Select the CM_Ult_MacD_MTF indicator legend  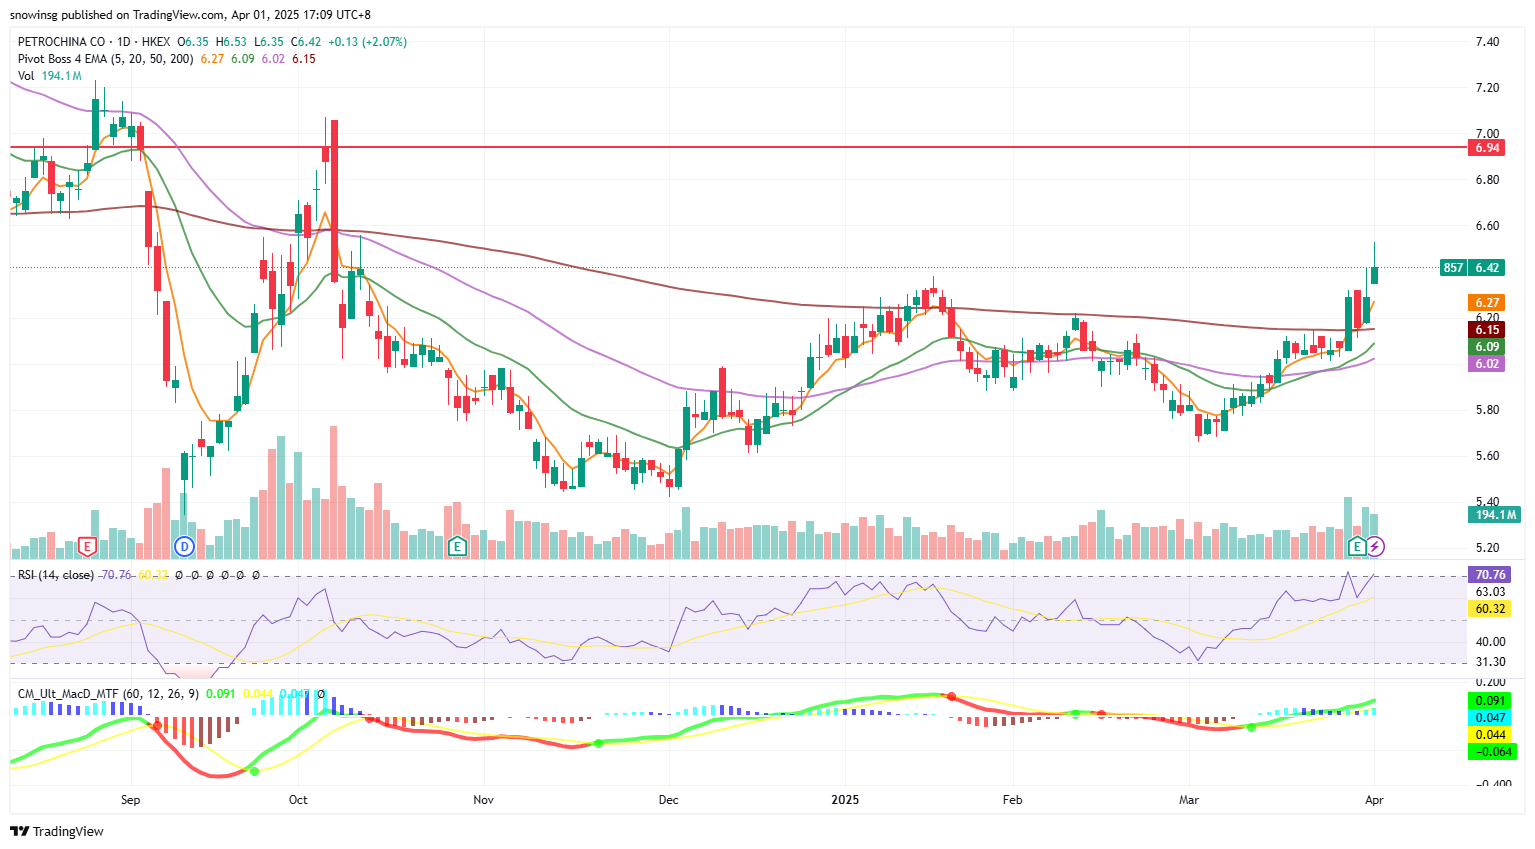point(109,693)
